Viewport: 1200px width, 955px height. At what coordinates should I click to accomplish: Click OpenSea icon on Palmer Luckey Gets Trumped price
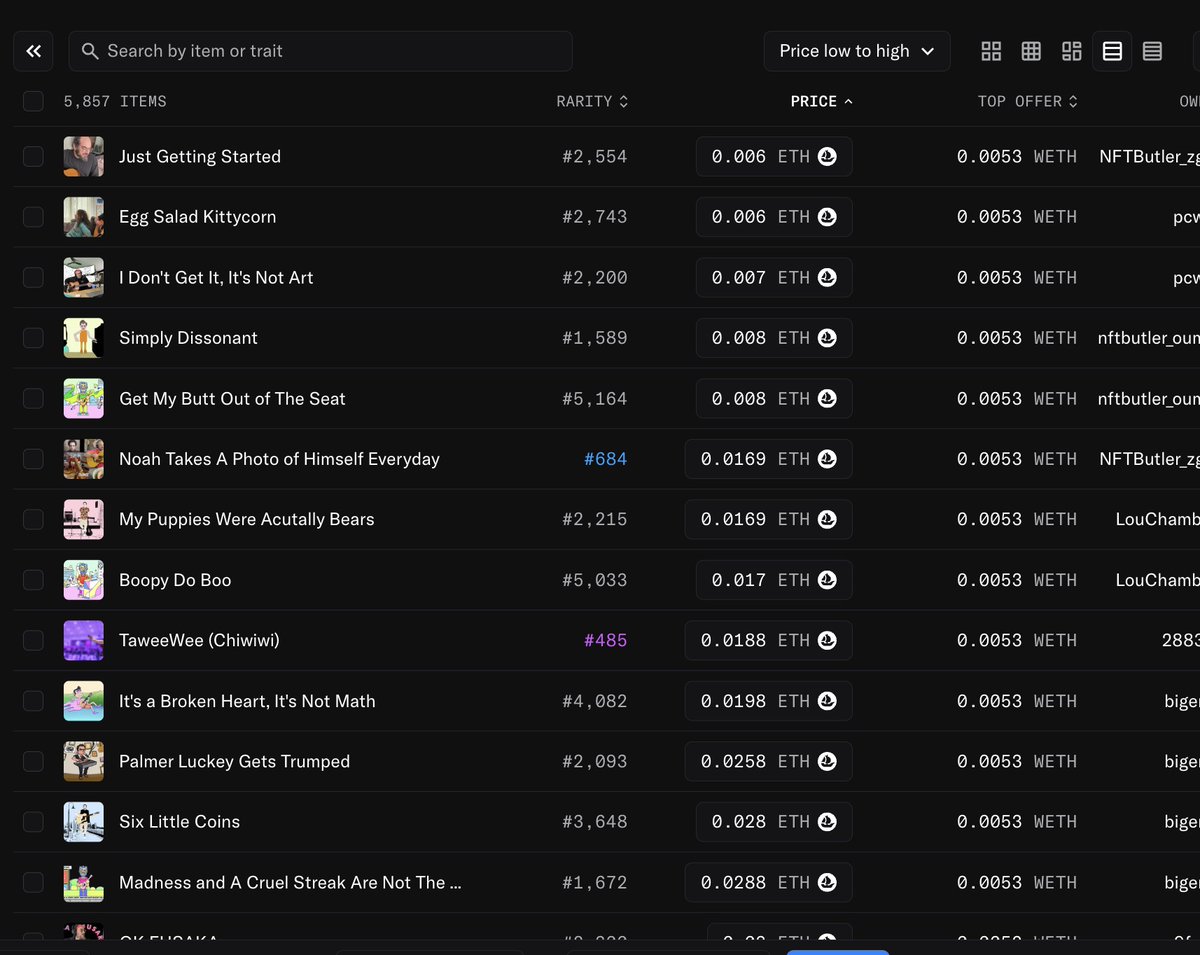pos(827,761)
